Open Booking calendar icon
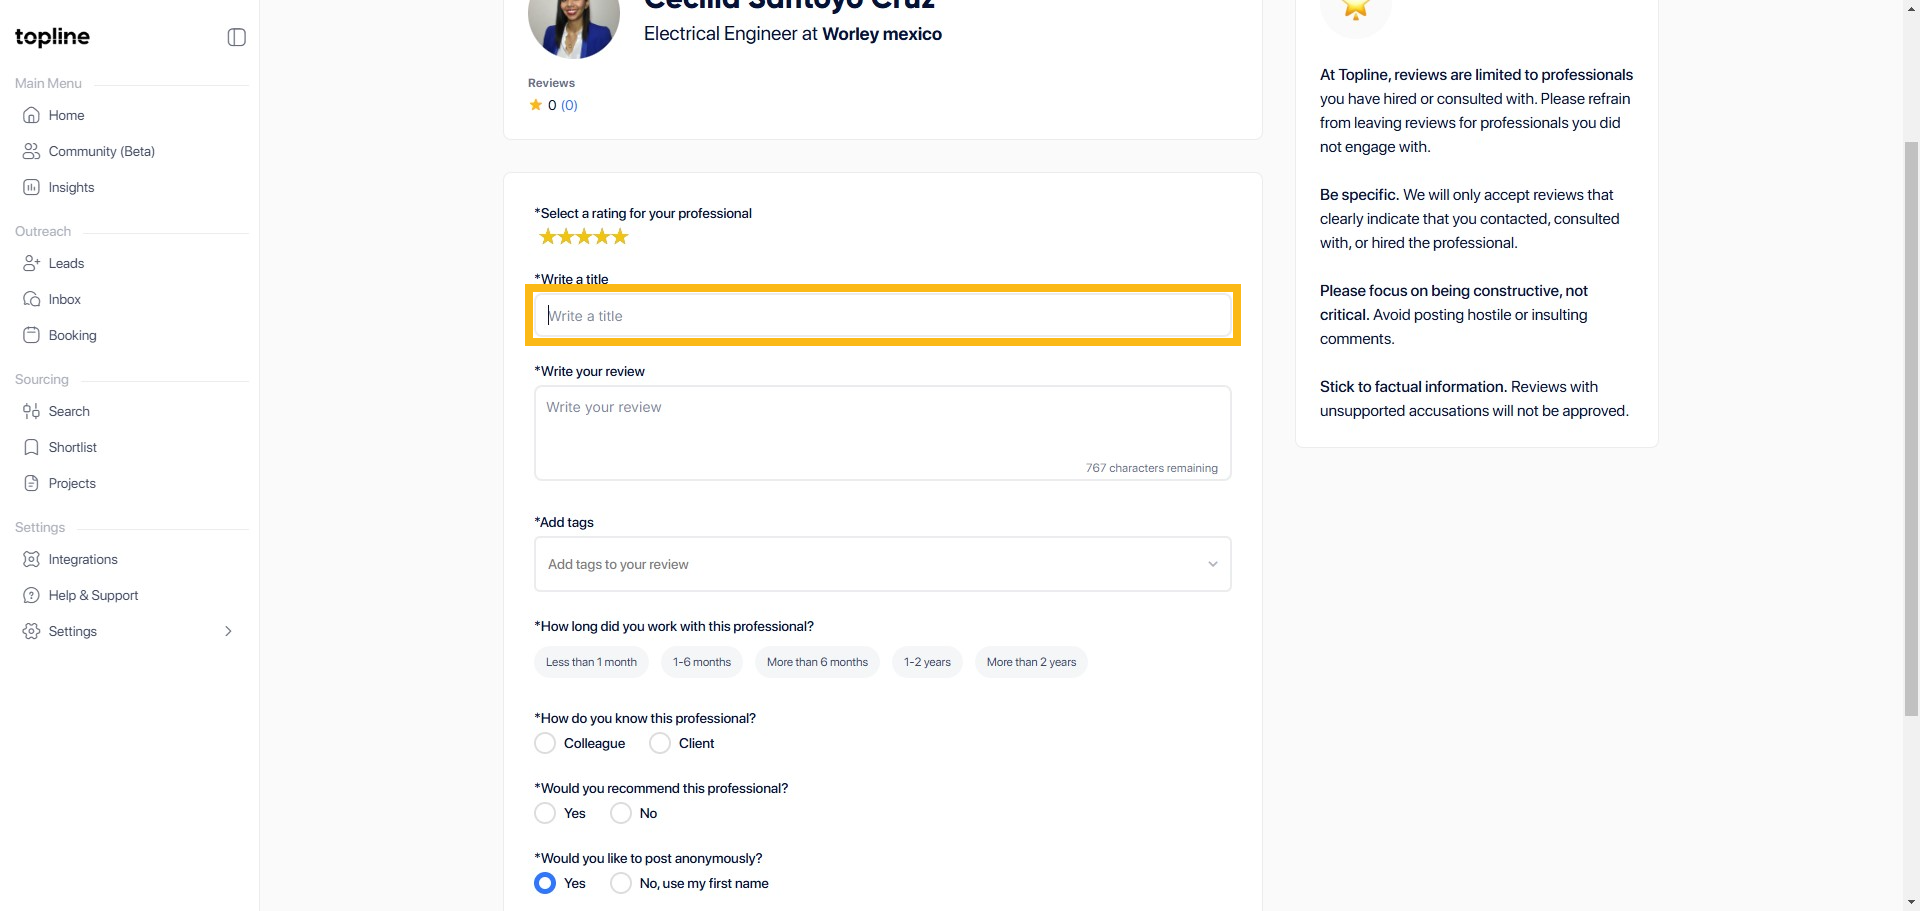1920x911 pixels. click(32, 335)
